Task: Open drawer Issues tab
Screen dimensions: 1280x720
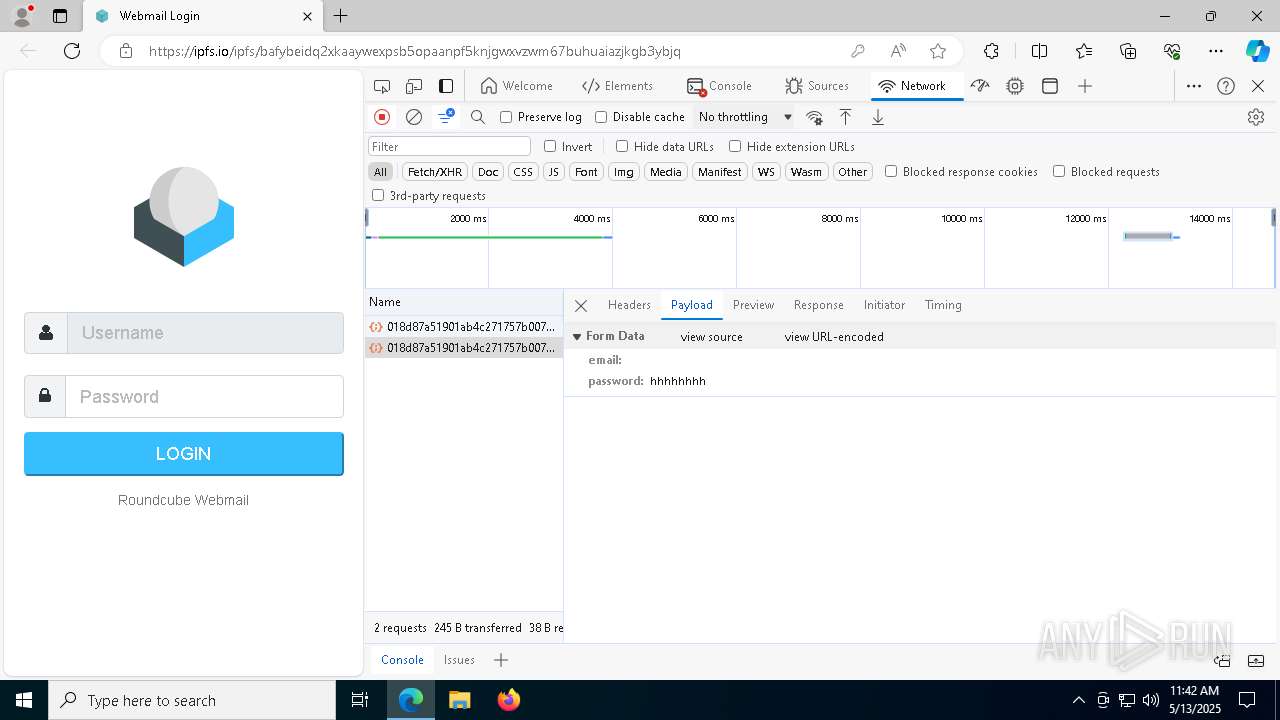Action: pos(459,660)
